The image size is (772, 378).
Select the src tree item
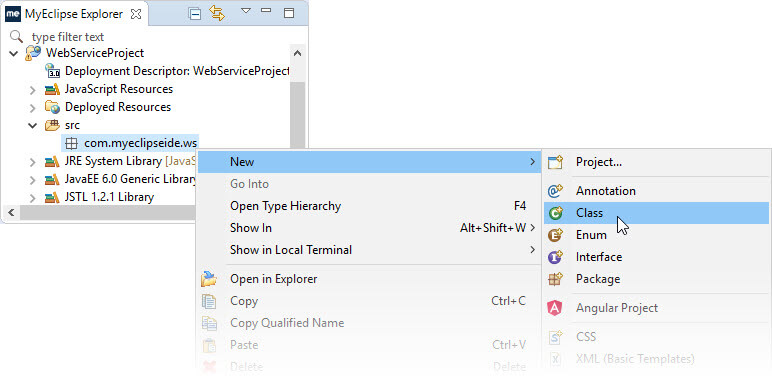pos(72,126)
